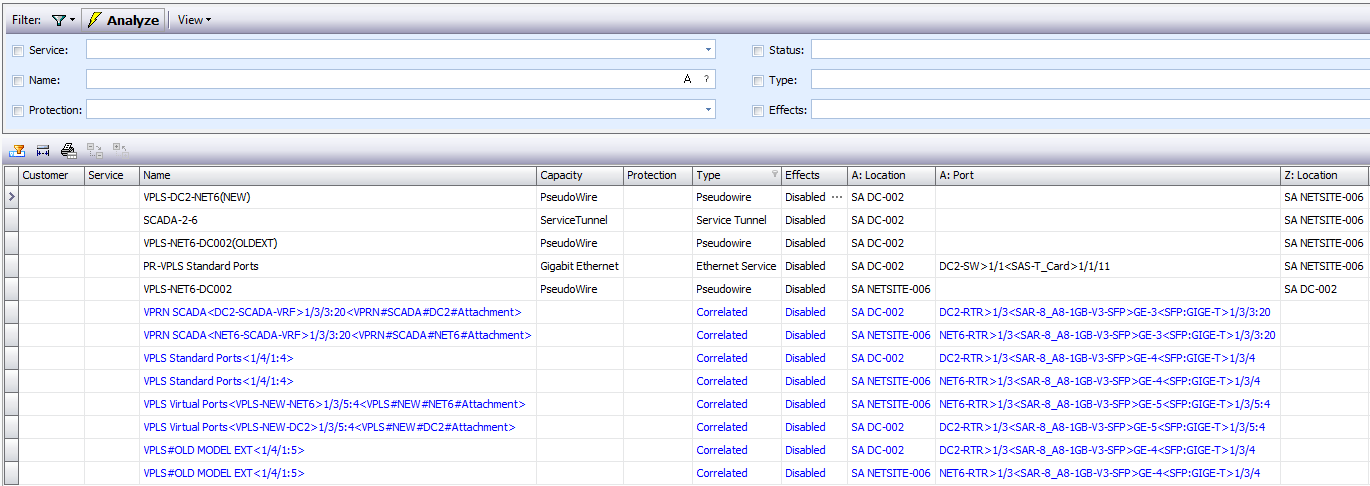Viewport: 1370px width, 486px height.
Task: Select the VPLS-NET6-DC002(OLDEXT) row name
Action: 208,243
